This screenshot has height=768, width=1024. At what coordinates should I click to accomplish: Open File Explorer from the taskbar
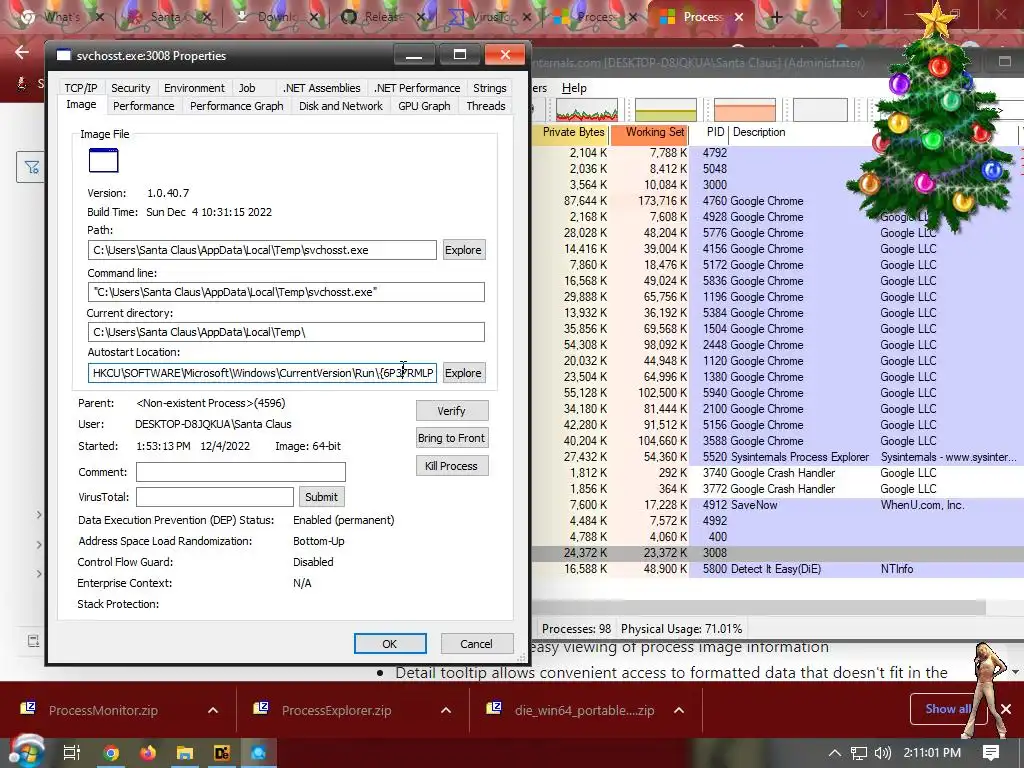(185, 753)
